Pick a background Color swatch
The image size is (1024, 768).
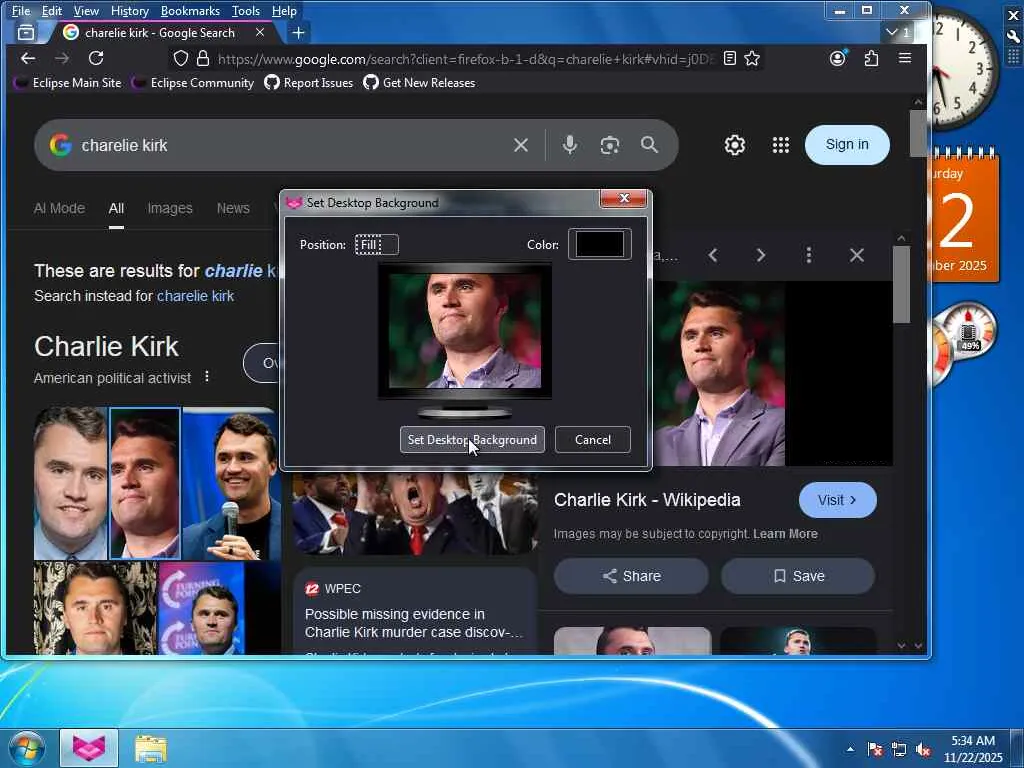[600, 244]
